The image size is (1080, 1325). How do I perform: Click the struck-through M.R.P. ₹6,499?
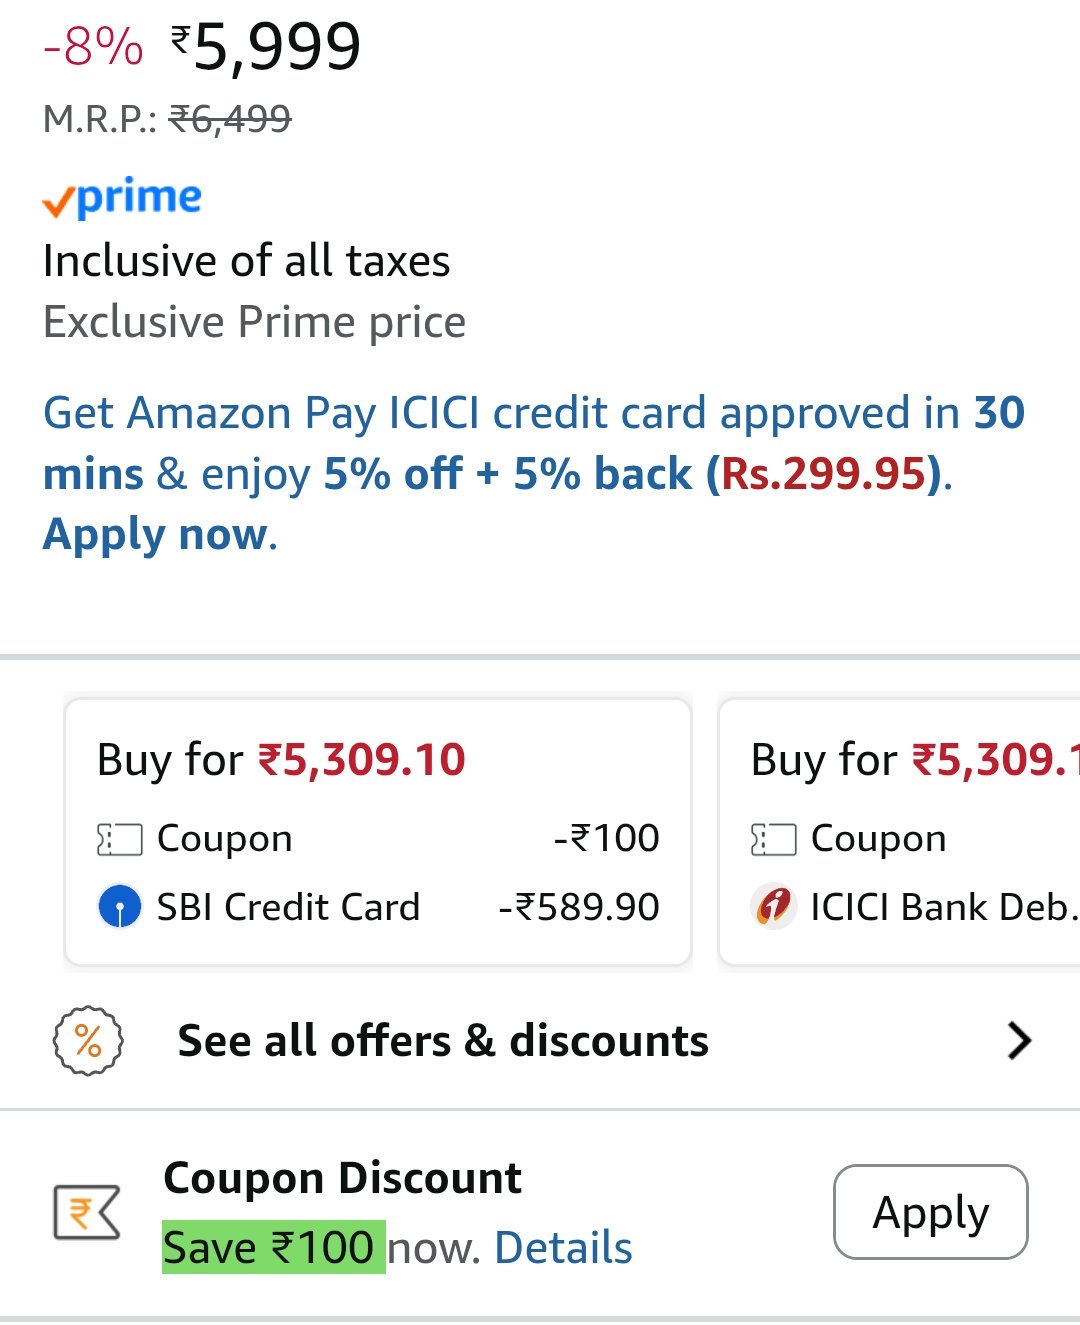[x=230, y=119]
